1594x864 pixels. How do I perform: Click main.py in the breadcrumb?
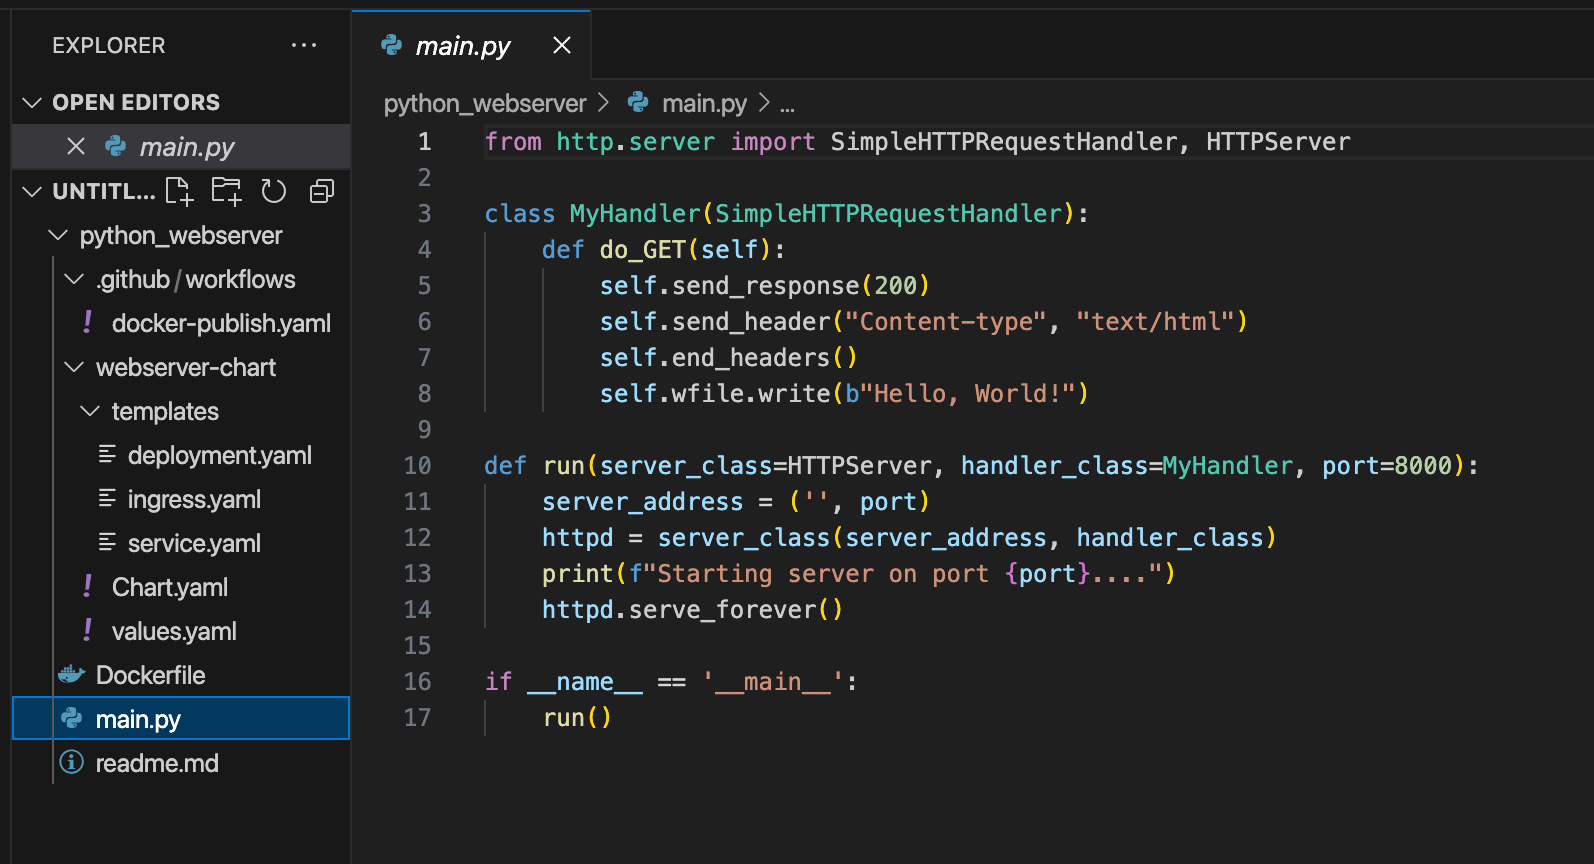(704, 103)
